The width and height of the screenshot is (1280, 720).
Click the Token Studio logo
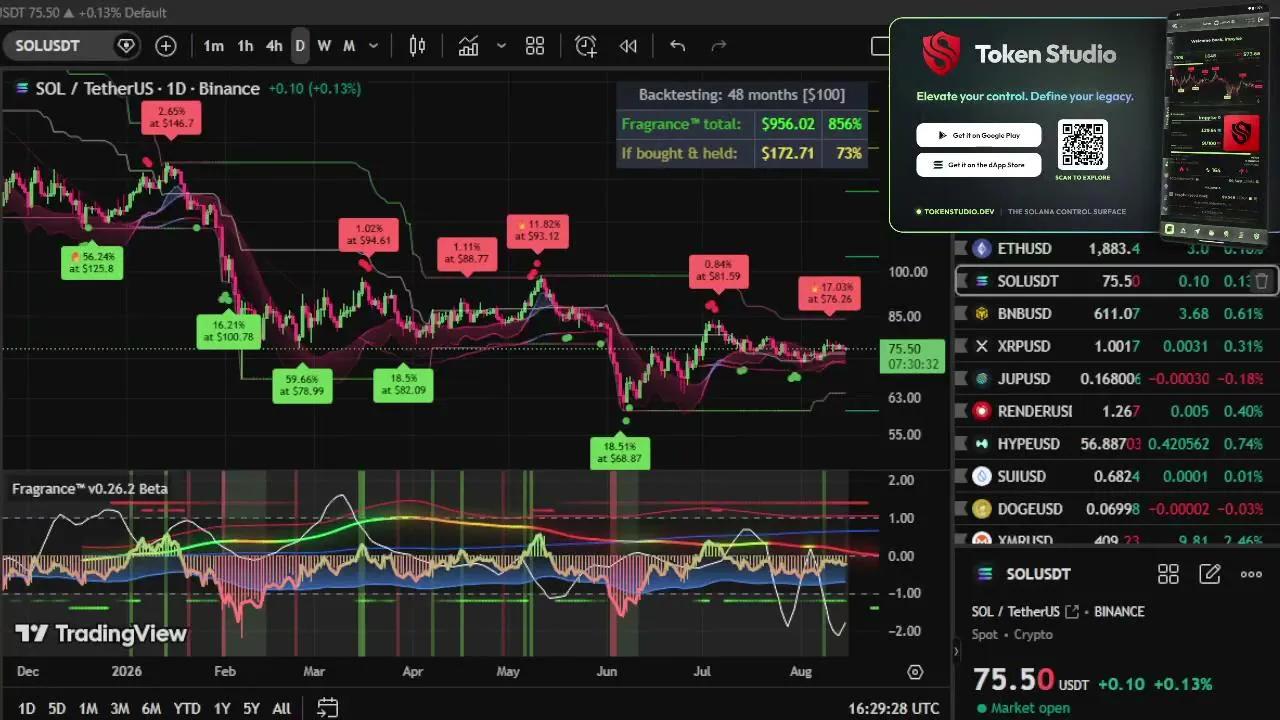(x=941, y=54)
